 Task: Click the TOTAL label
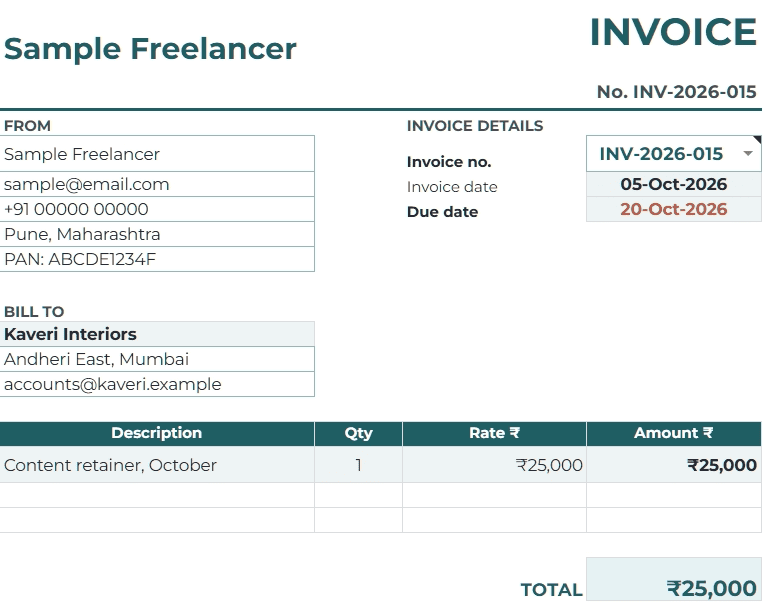(552, 589)
